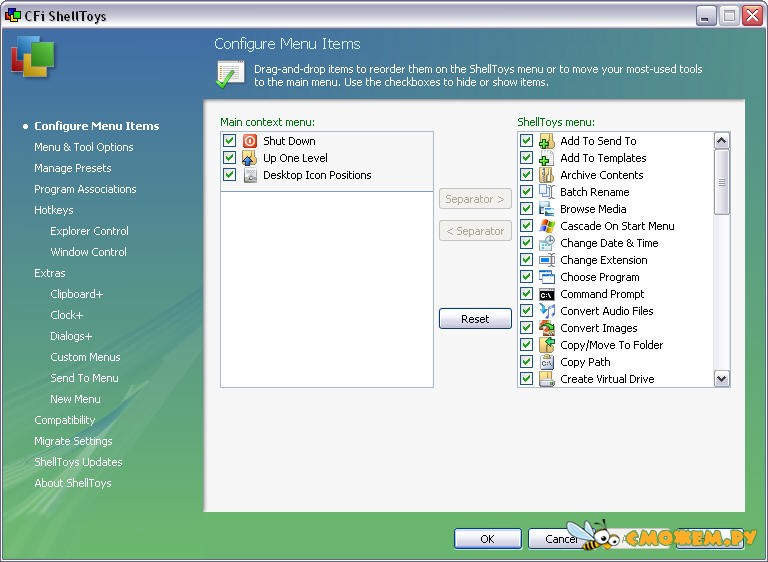Disable the Copy Path checkbox
This screenshot has width=768, height=562.
(527, 362)
